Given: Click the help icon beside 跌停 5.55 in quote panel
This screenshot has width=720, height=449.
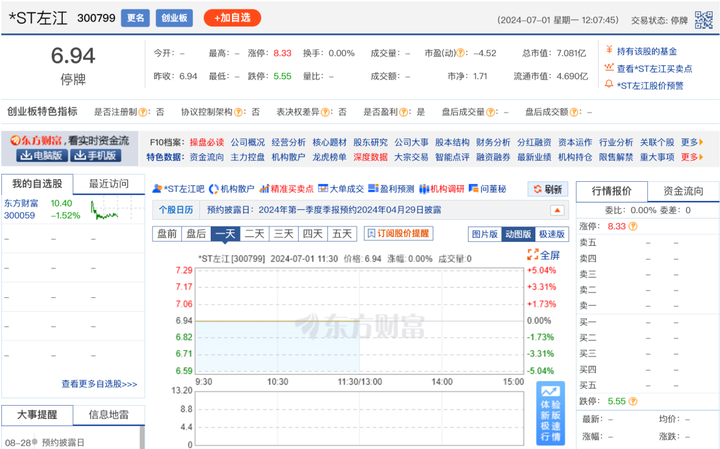Looking at the screenshot, I should coord(633,401).
